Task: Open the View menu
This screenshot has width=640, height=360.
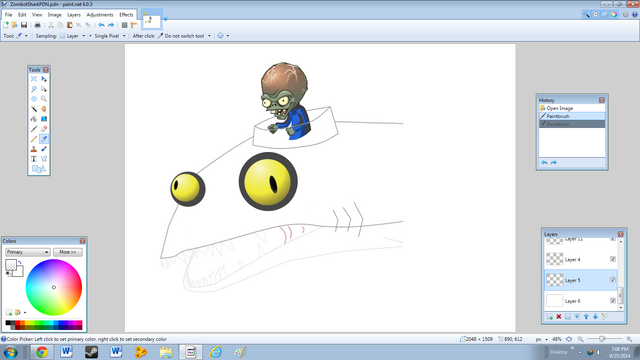Action: click(x=37, y=15)
